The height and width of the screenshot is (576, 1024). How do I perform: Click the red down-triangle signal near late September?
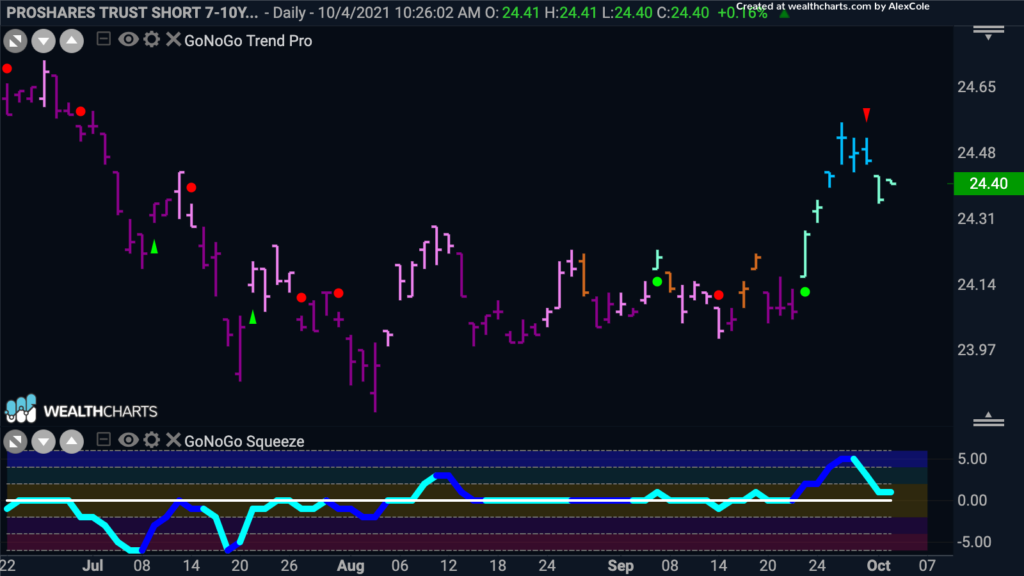tap(867, 115)
